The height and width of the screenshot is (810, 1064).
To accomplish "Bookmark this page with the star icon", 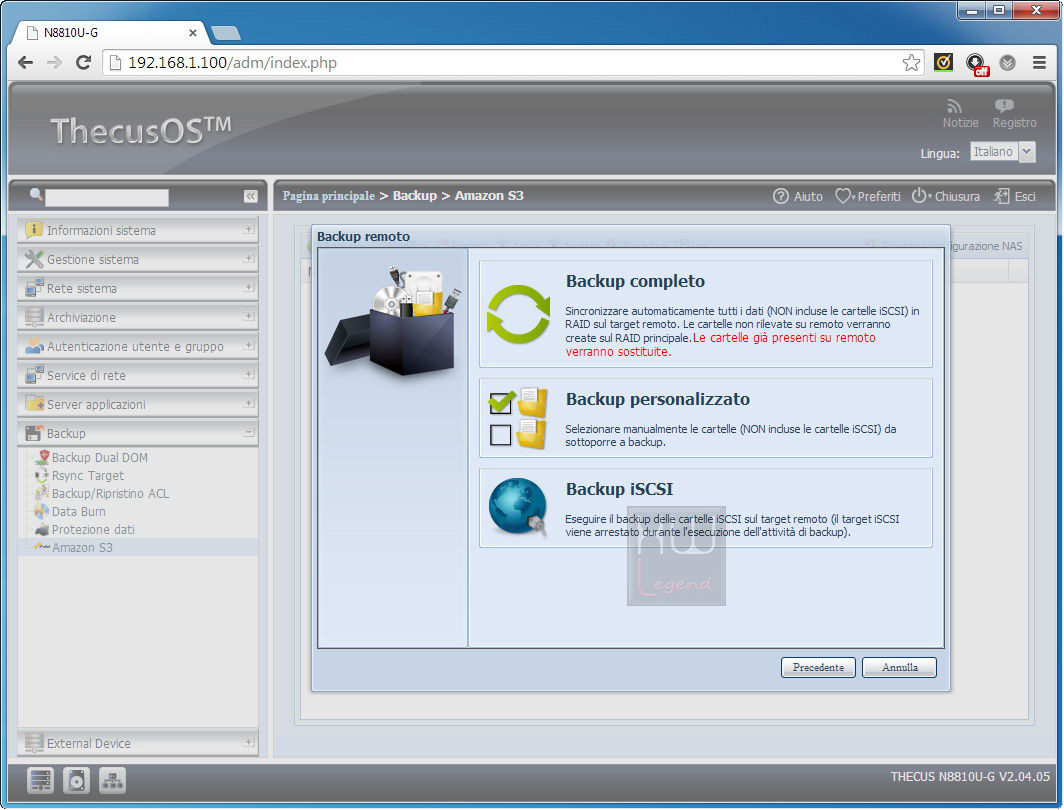I will point(911,63).
